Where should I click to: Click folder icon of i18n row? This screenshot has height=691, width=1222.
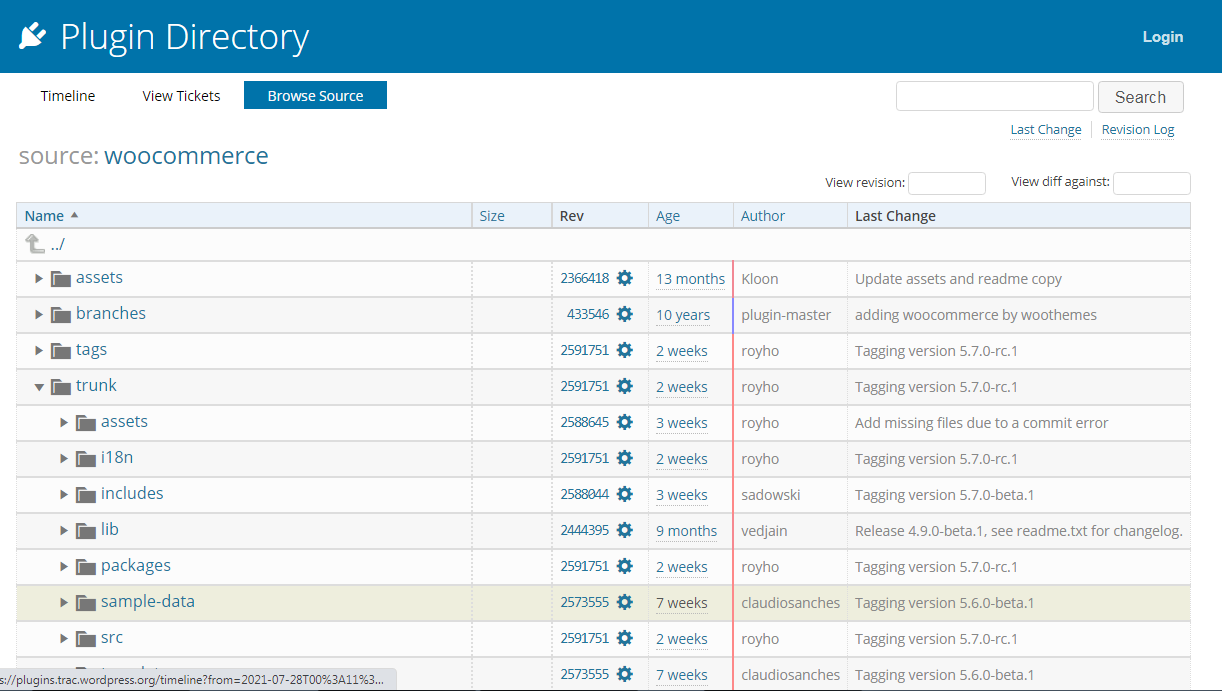tap(86, 458)
